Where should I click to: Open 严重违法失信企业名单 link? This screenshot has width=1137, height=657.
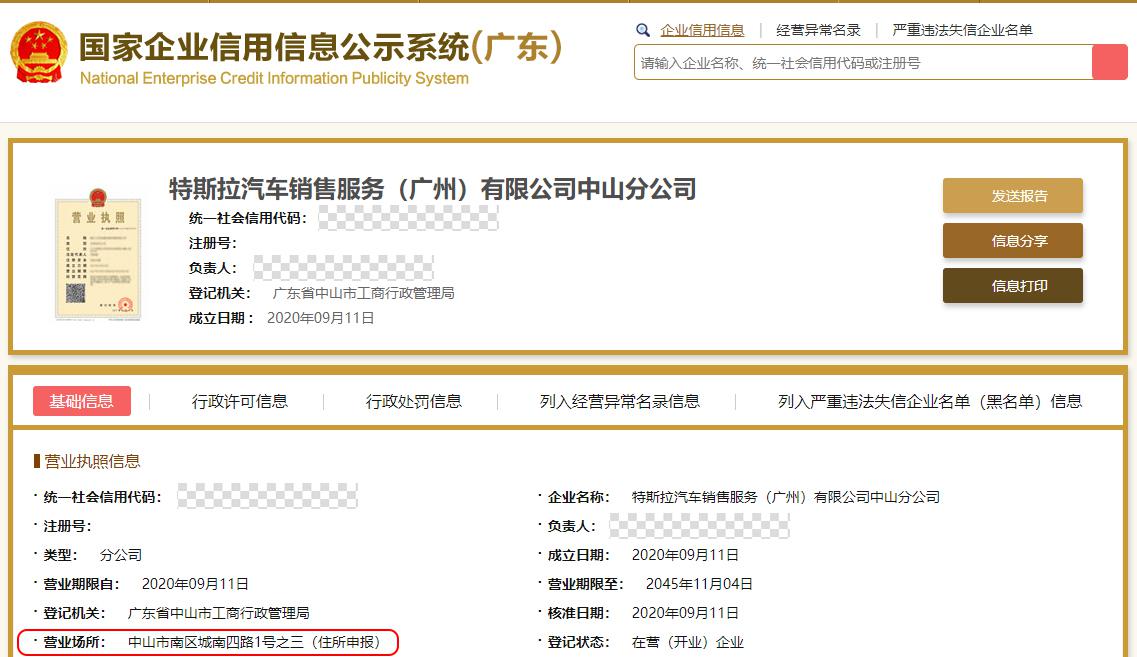tap(962, 30)
